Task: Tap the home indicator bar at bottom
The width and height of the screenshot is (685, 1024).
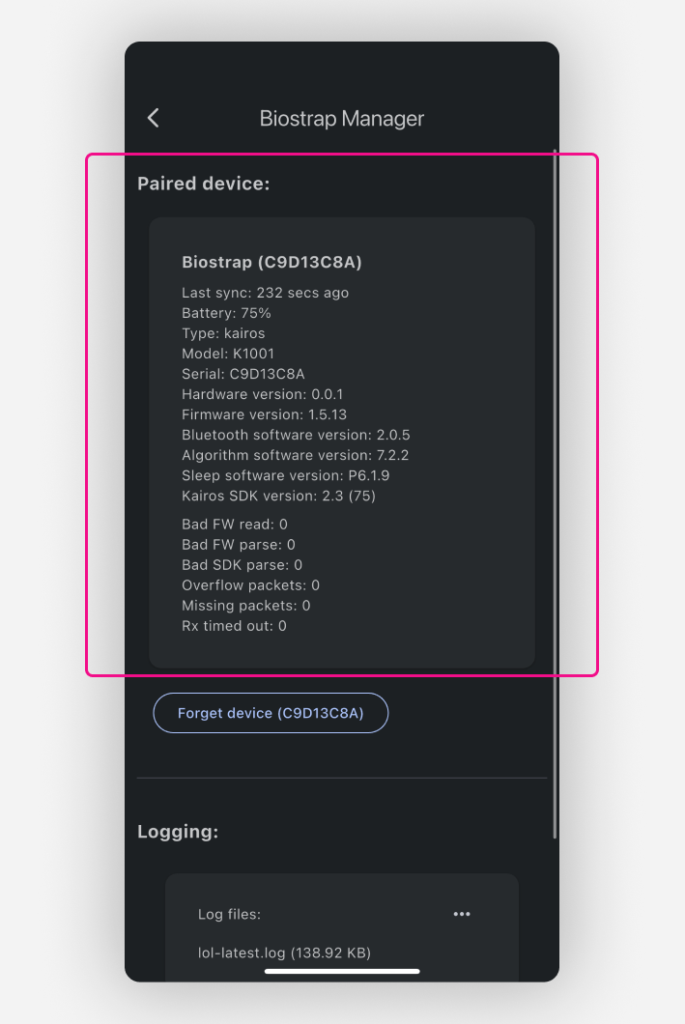Action: tap(342, 971)
